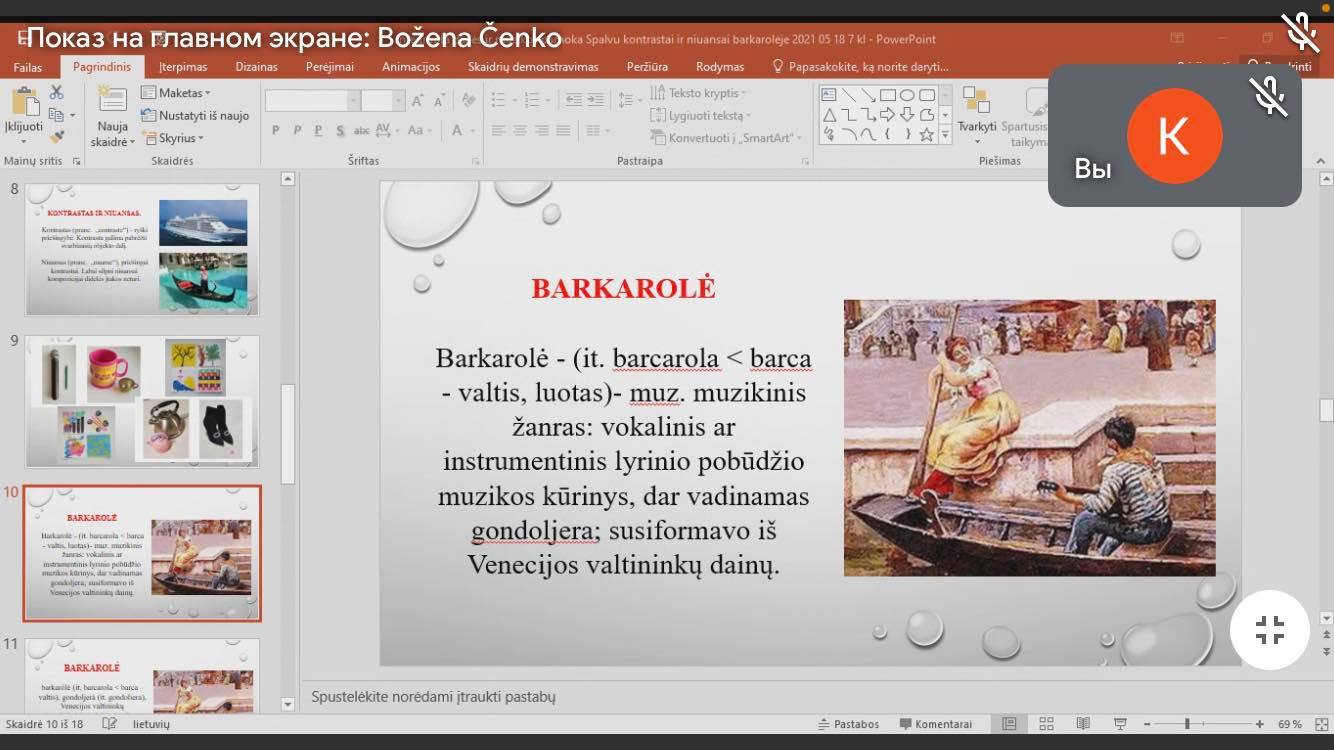Image resolution: width=1334 pixels, height=750 pixels.
Task: Decrease list indent level
Action: (x=572, y=101)
